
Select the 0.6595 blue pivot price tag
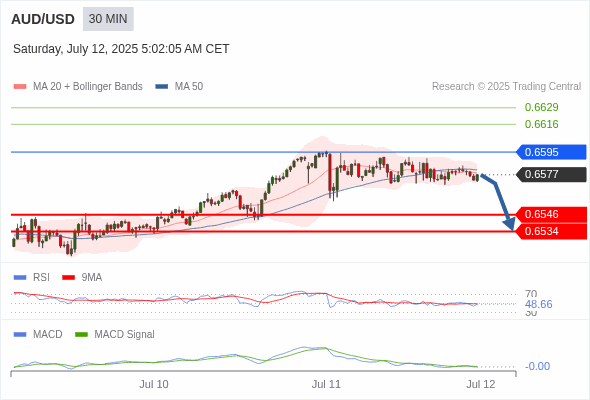point(551,152)
